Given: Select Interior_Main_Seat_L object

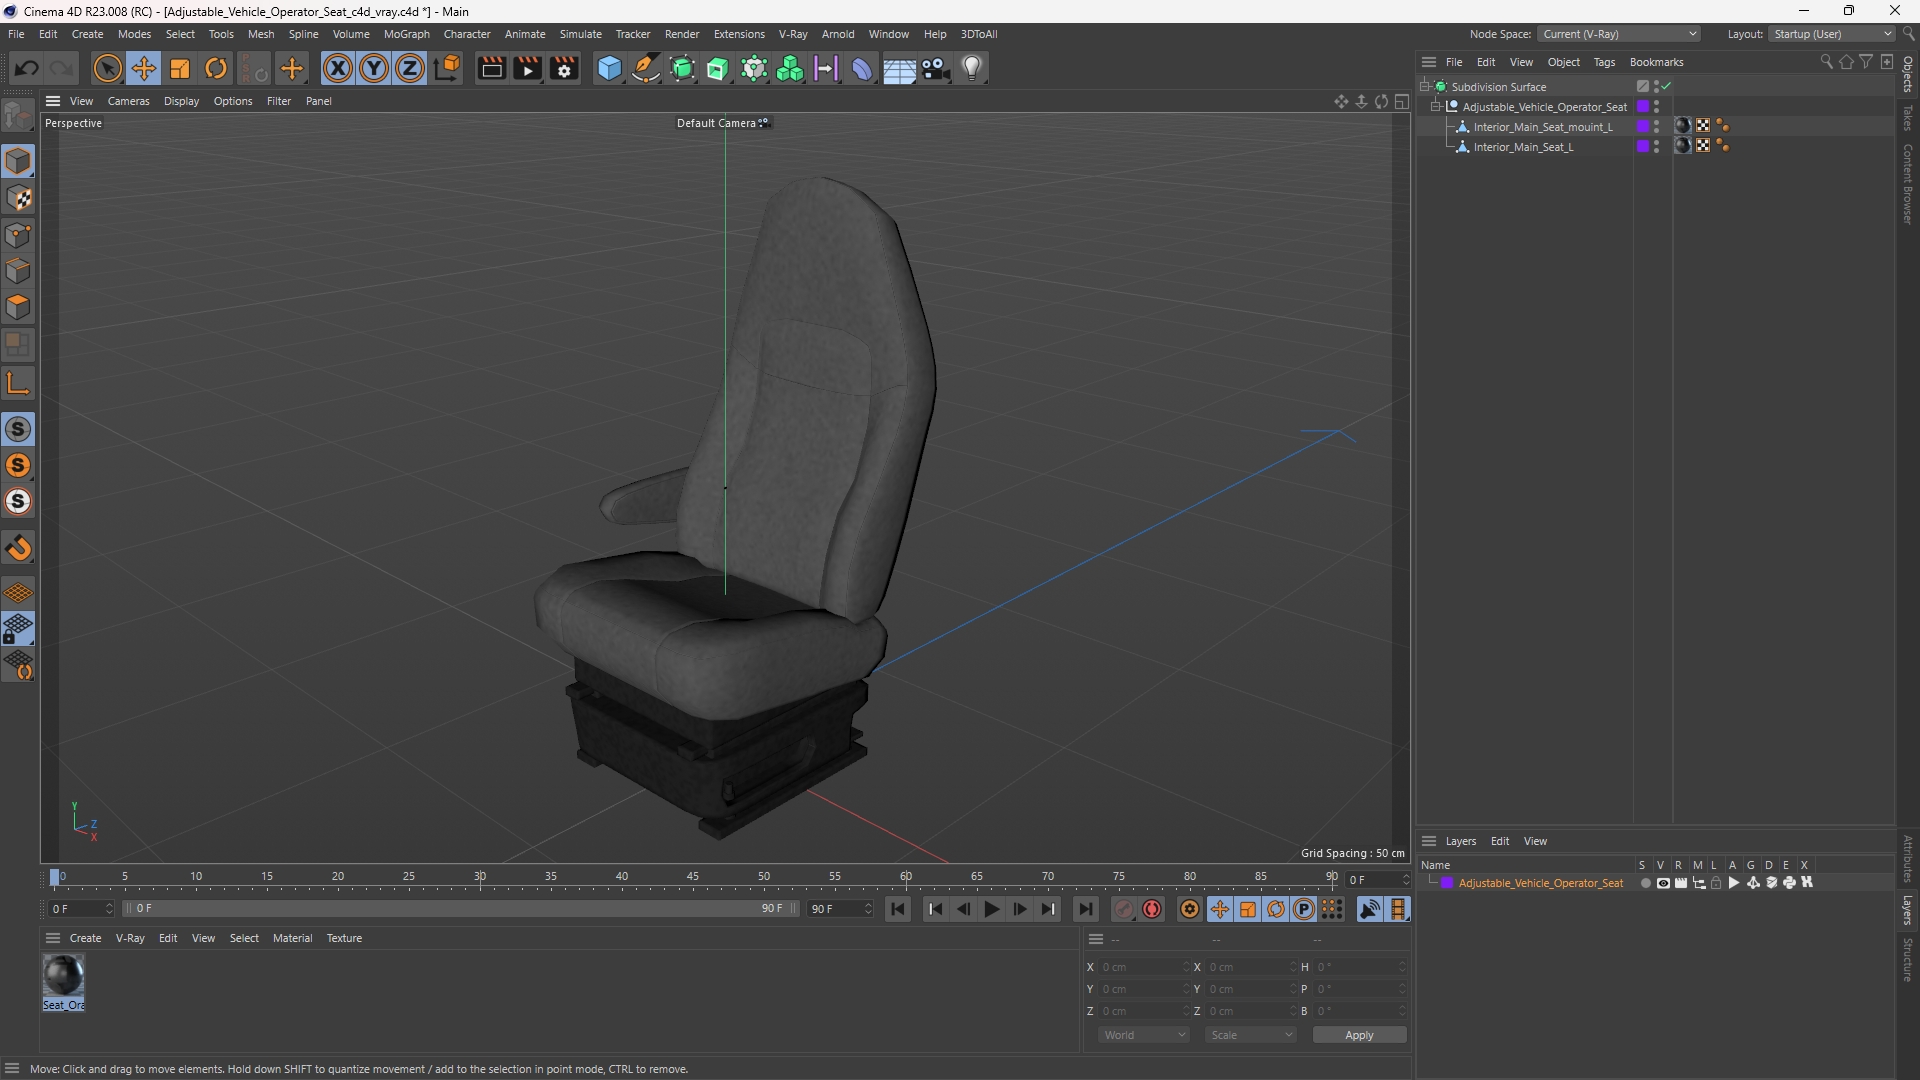Looking at the screenshot, I should point(1523,147).
